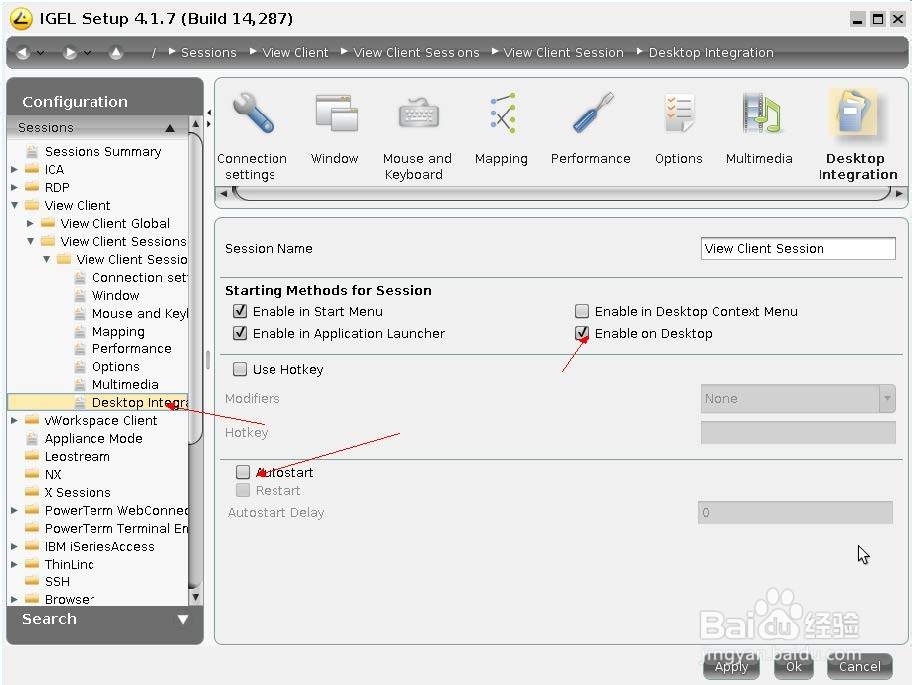Click the SSH folder icon
Image resolution: width=912 pixels, height=685 pixels.
click(x=32, y=581)
